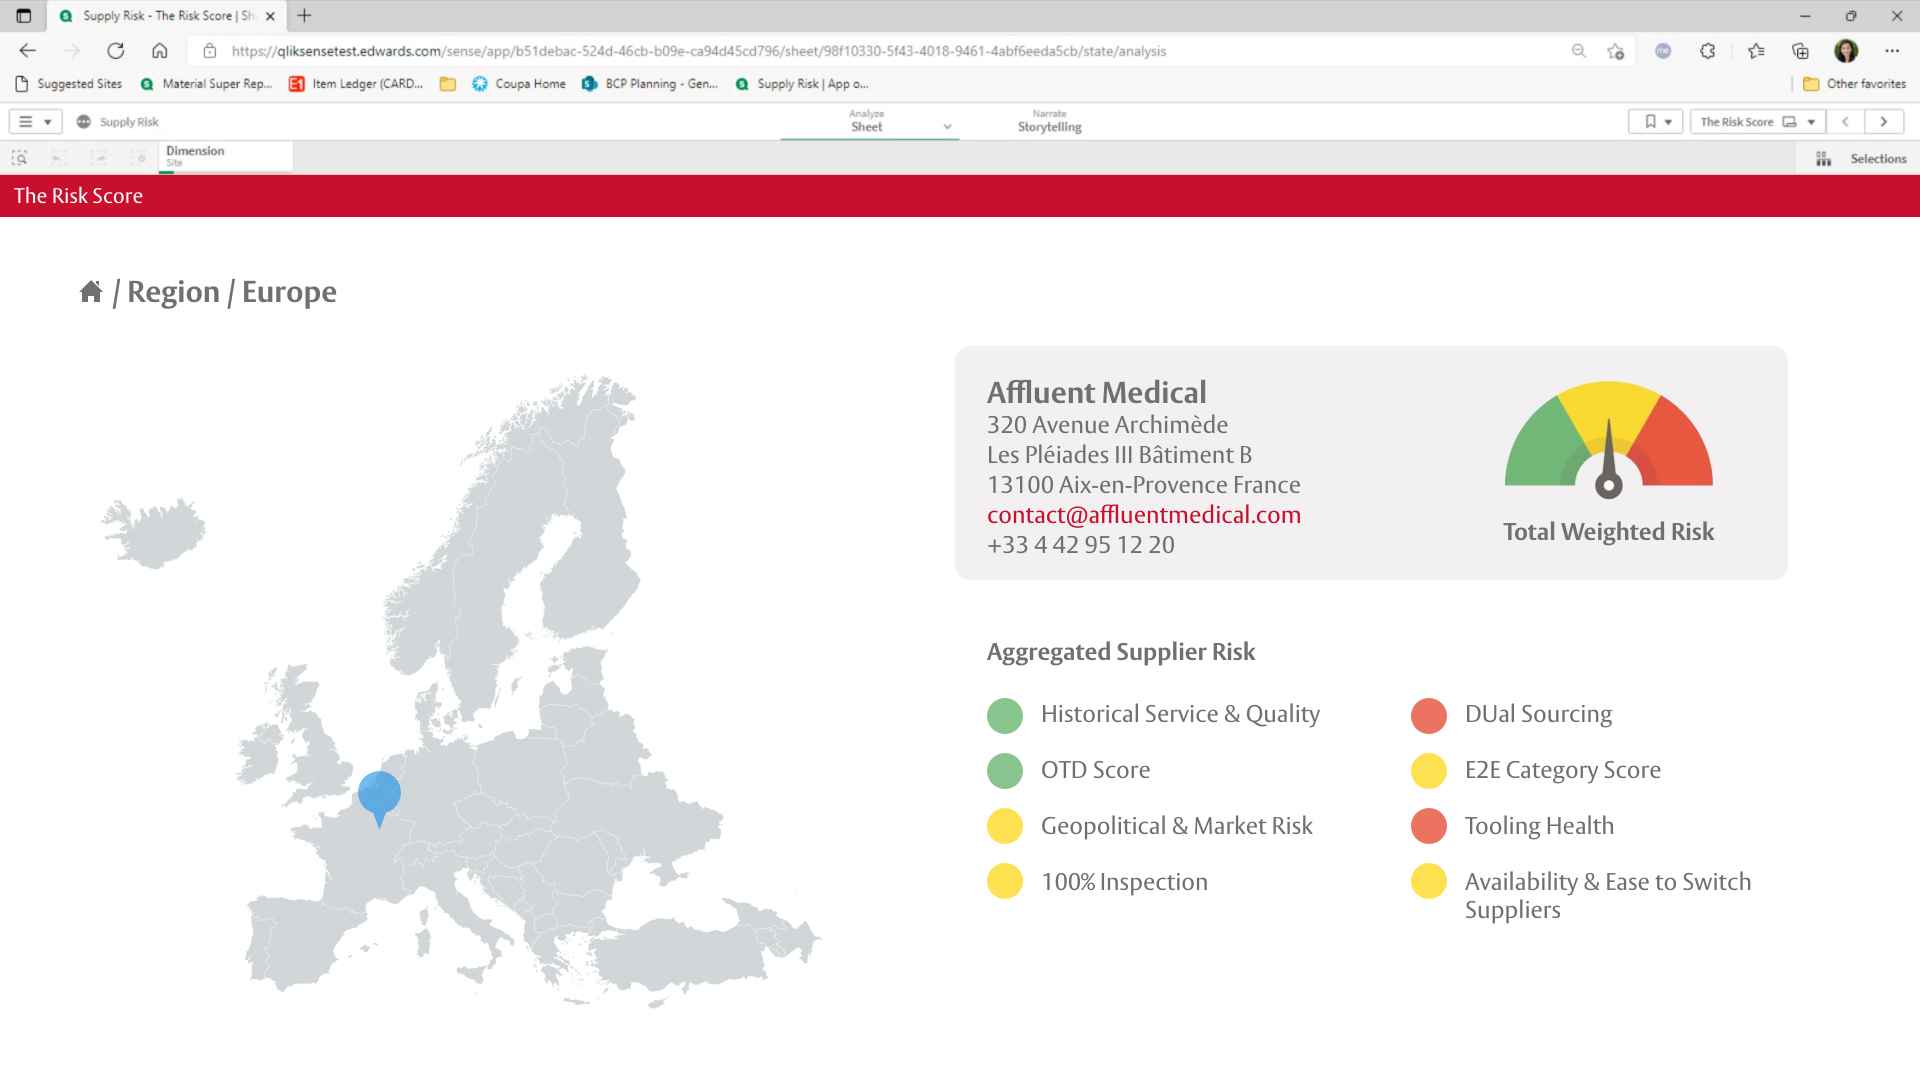Select Availability & Ease to Switch Suppliers

click(1608, 895)
